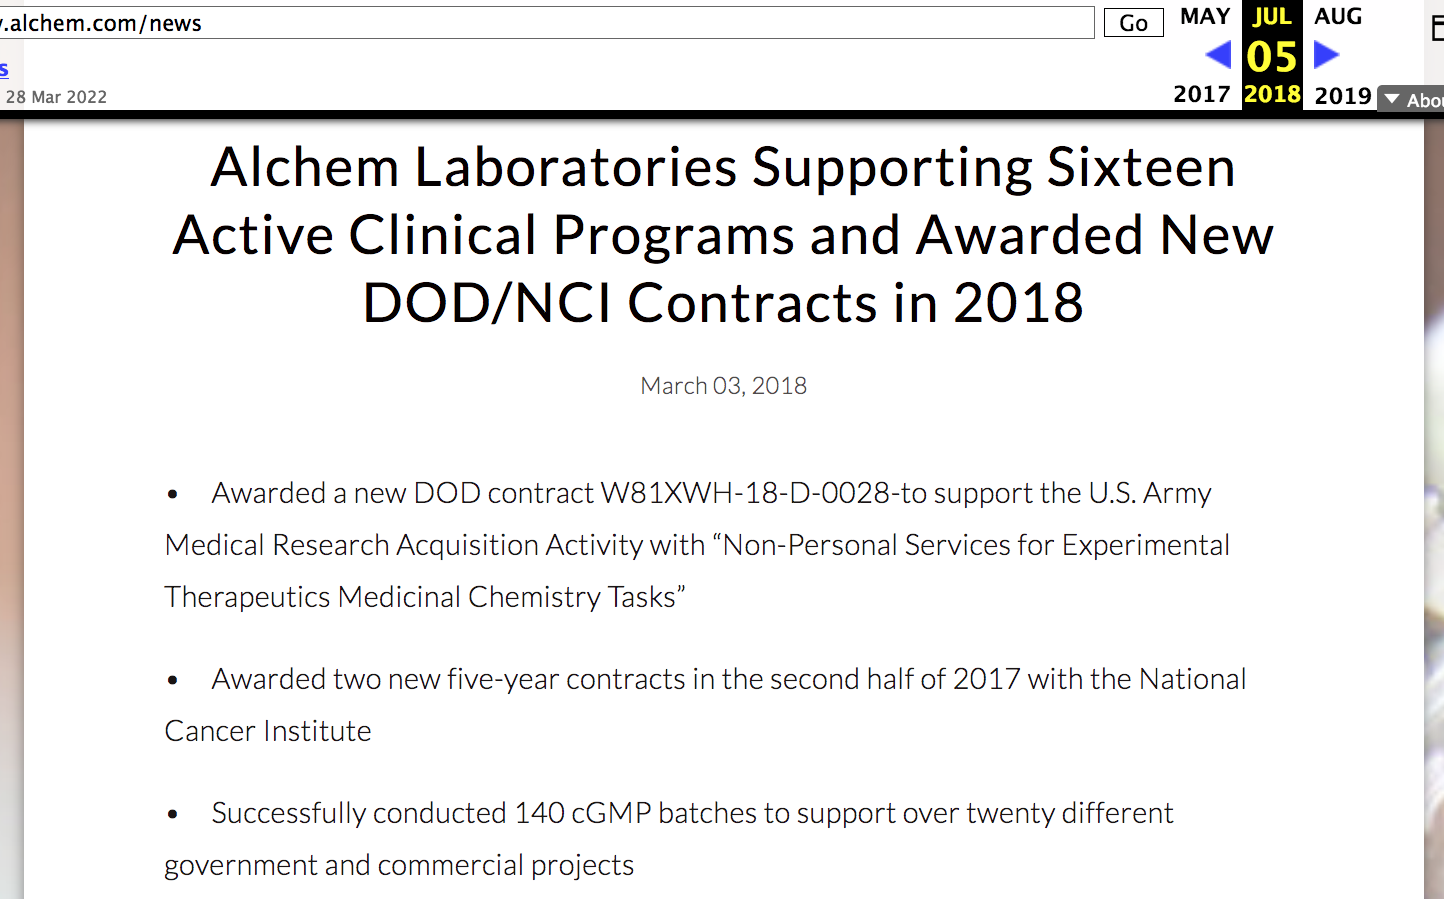Go to the previous capture with the blue left arrow
The height and width of the screenshot is (899, 1444).
[1218, 54]
